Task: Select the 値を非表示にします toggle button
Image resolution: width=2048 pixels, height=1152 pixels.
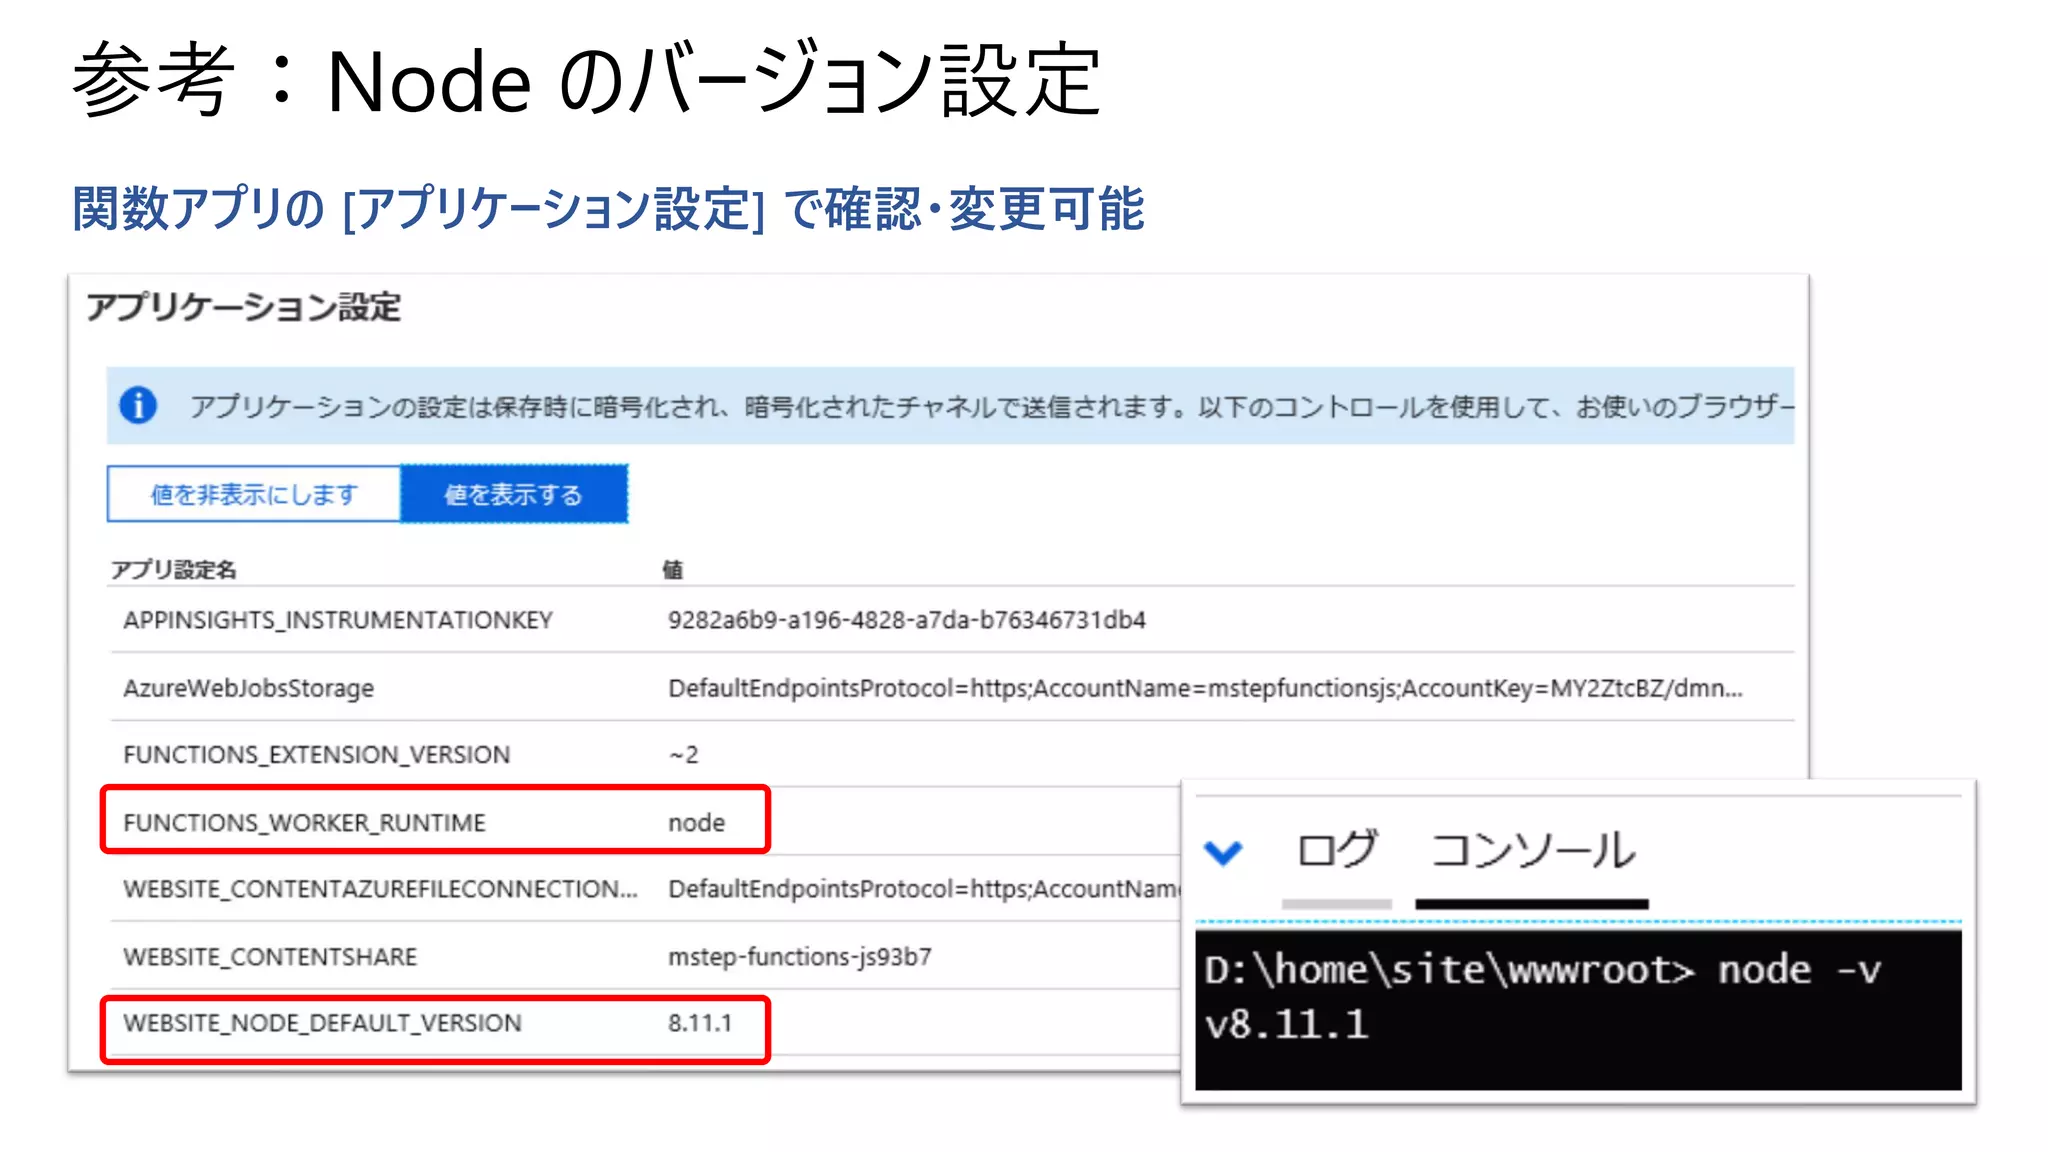Action: click(x=254, y=494)
